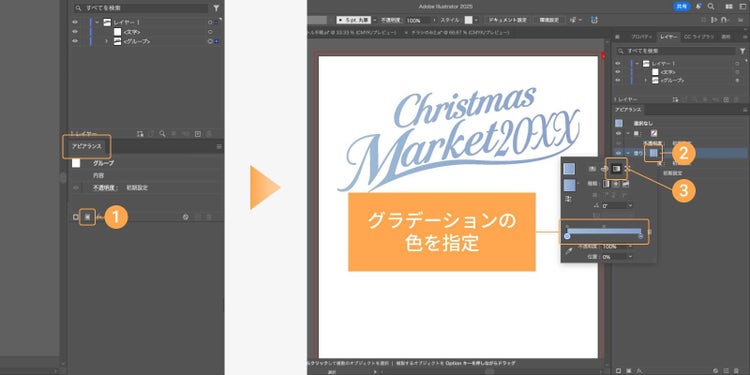Click Create New Layer in right Layers panel
The width and height of the screenshot is (750, 375).
pos(726,99)
